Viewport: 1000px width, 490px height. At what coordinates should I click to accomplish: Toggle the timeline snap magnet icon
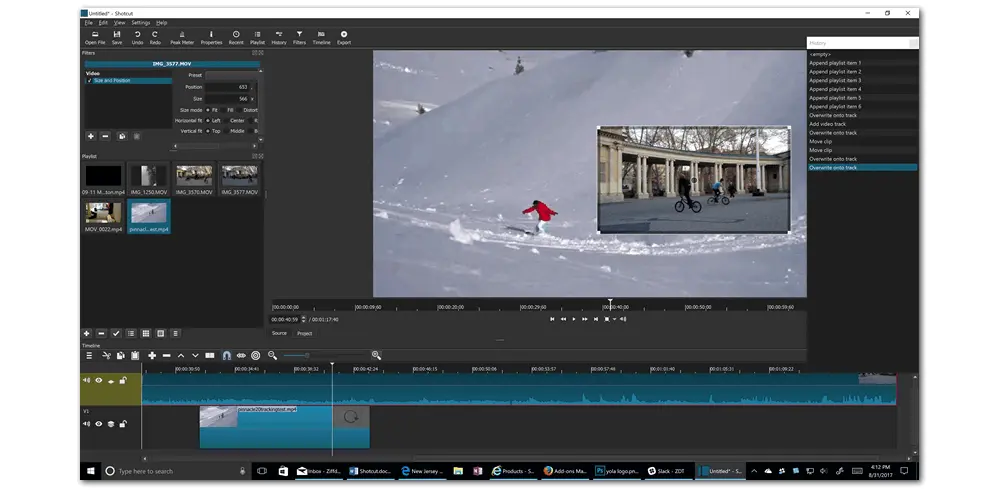226,355
